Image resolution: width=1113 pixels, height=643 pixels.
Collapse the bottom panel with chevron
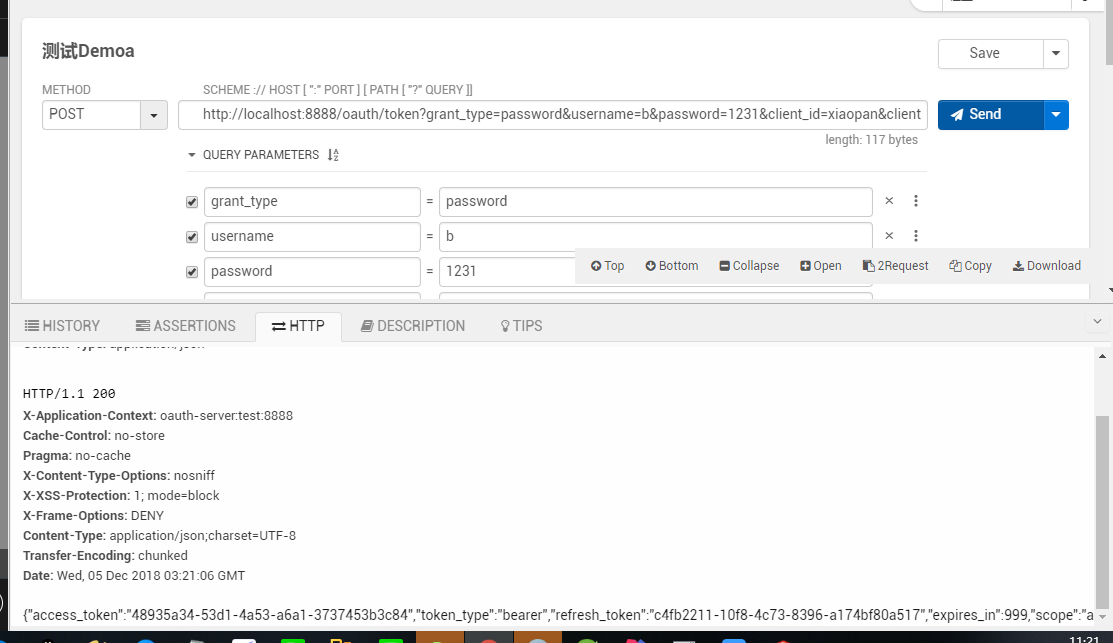(x=1097, y=322)
